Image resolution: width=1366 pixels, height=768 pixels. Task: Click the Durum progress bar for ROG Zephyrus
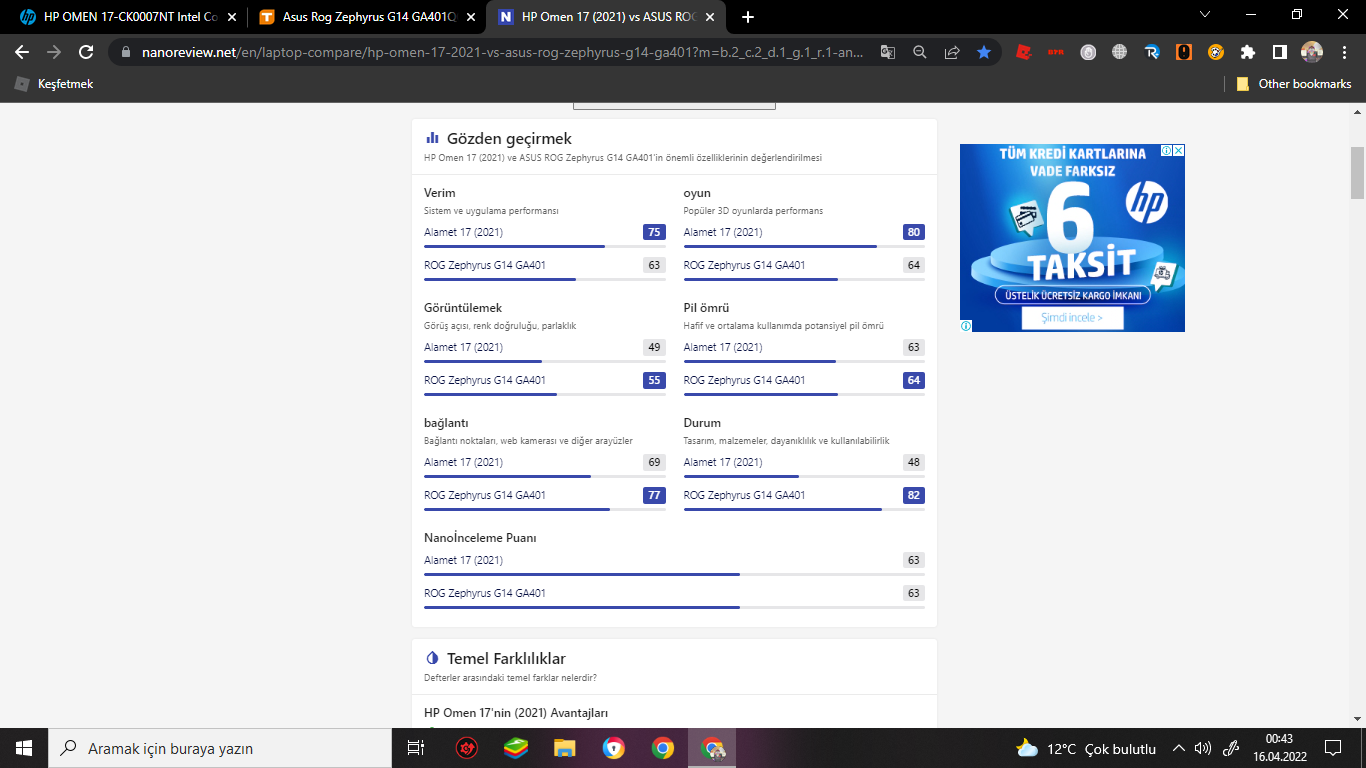click(804, 509)
